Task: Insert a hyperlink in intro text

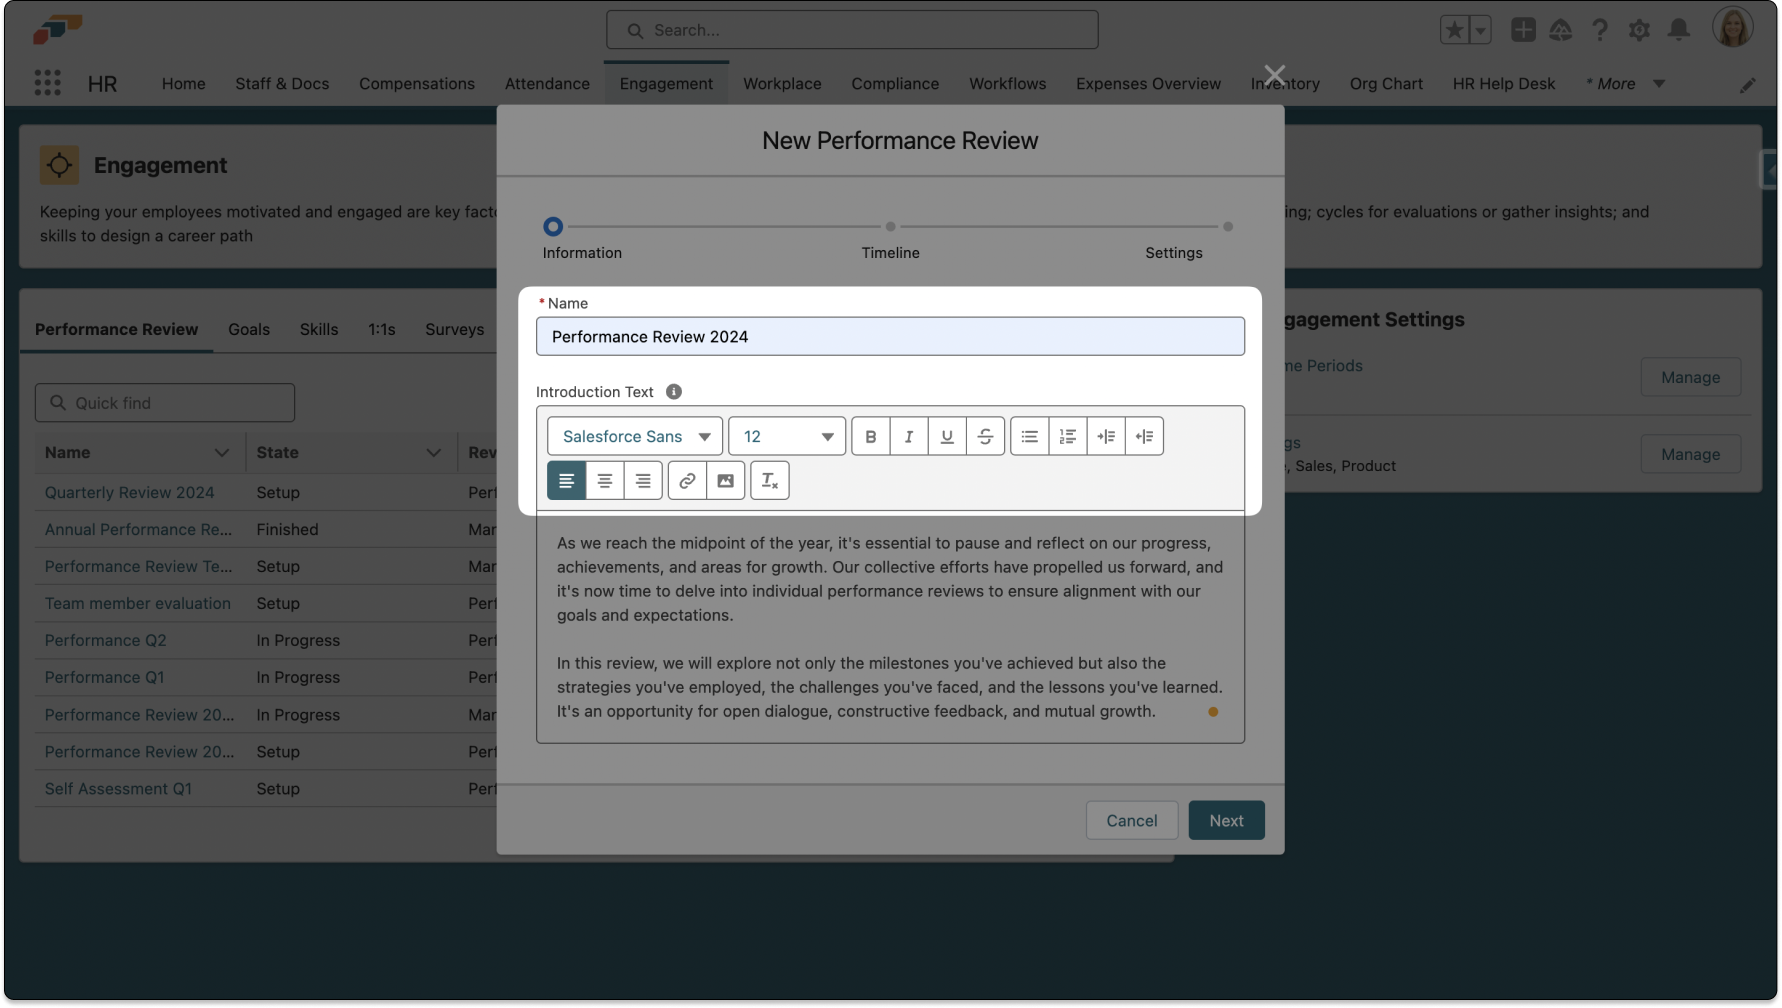Action: pos(687,481)
